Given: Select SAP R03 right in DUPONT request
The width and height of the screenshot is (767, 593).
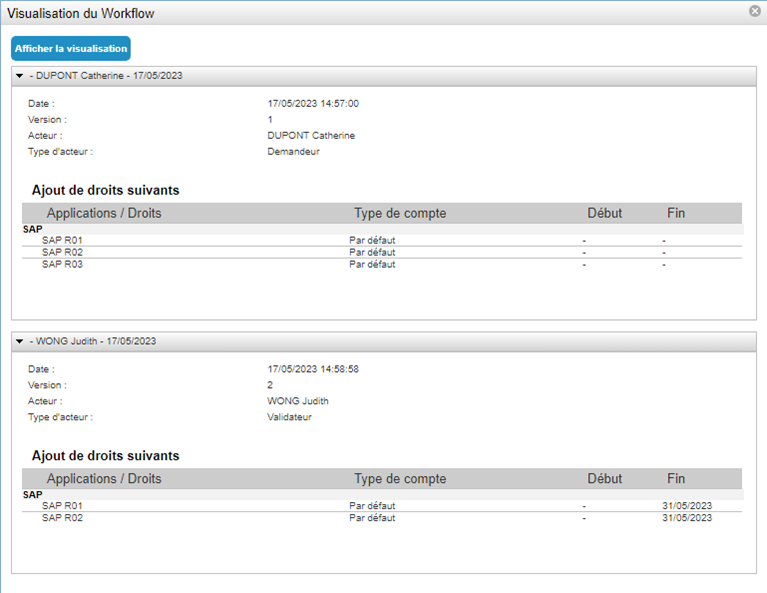Looking at the screenshot, I should (x=382, y=264).
